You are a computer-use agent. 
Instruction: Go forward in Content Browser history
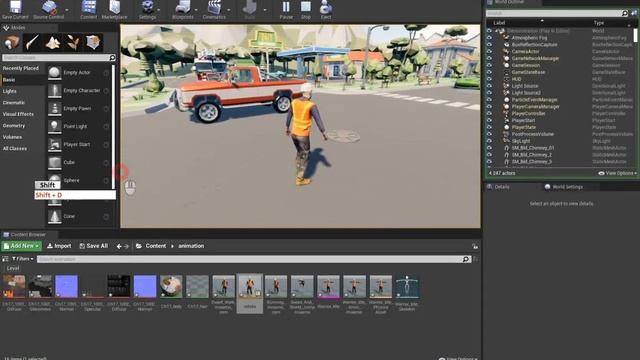coord(126,246)
